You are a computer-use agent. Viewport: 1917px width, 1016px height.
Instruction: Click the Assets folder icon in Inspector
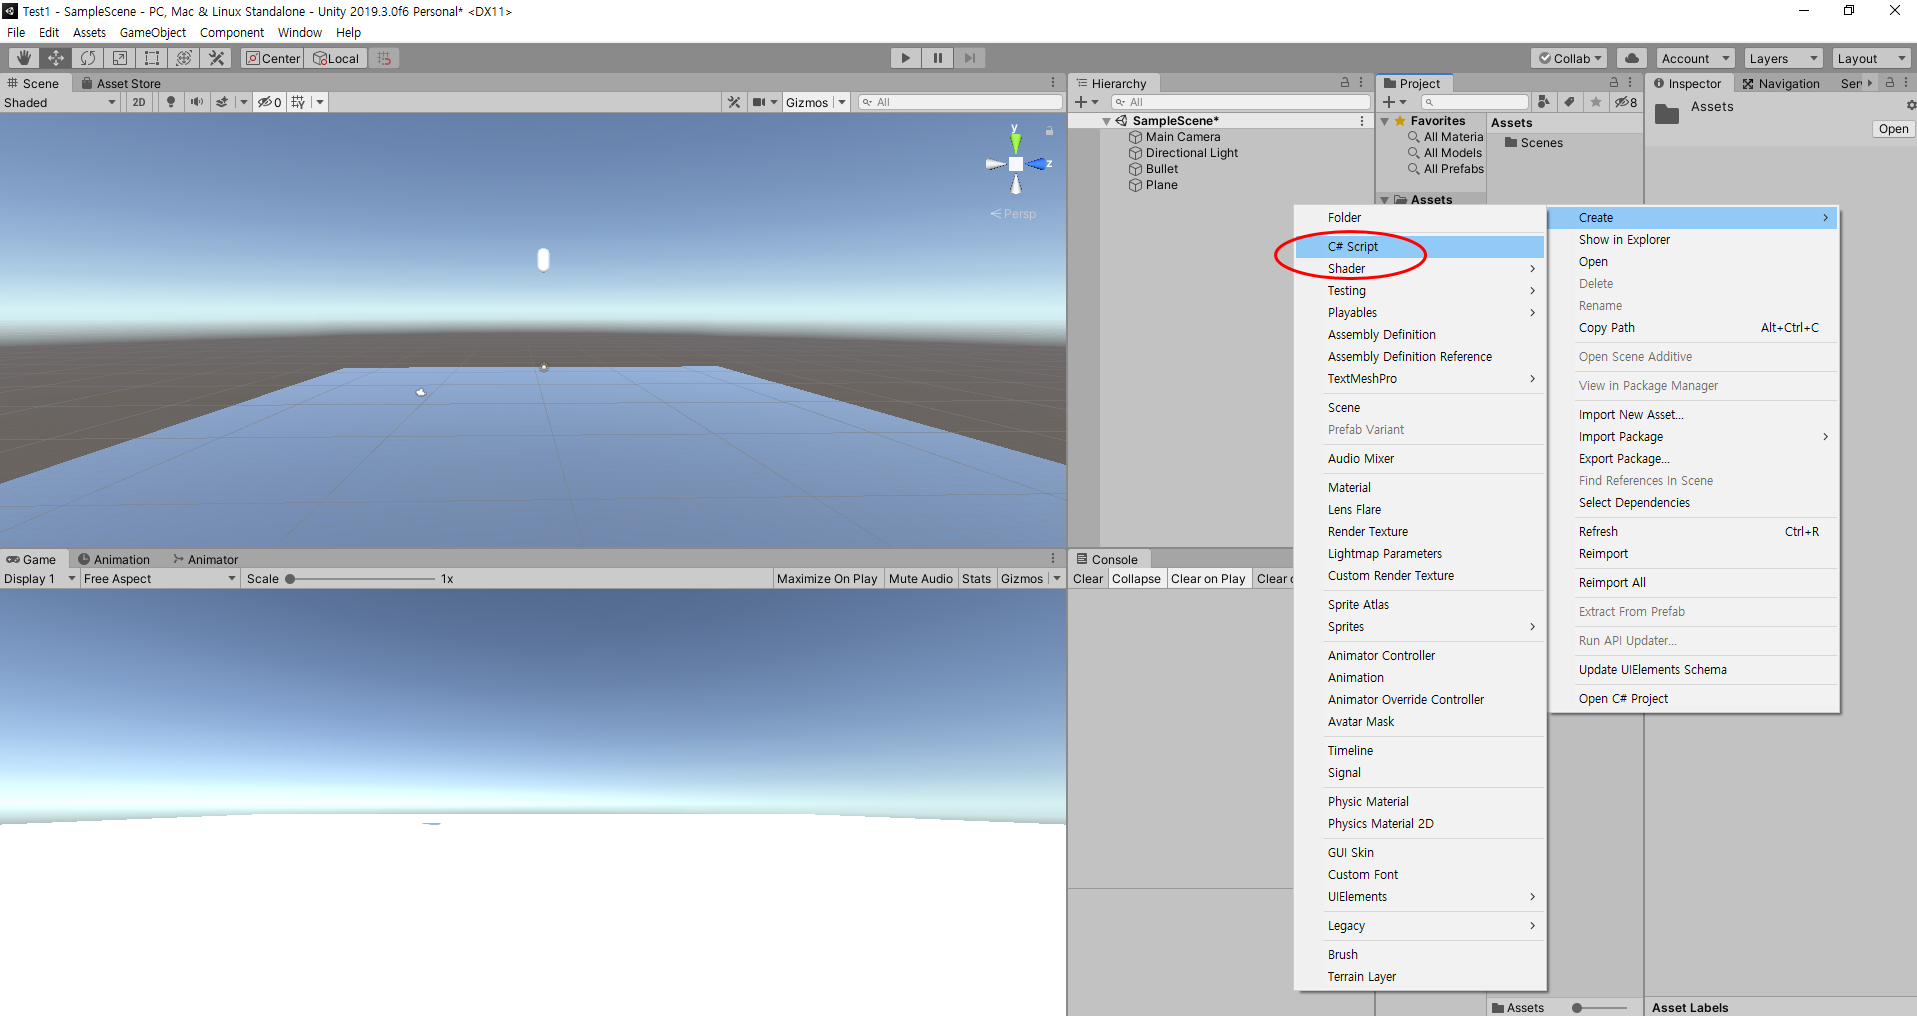pyautogui.click(x=1667, y=114)
